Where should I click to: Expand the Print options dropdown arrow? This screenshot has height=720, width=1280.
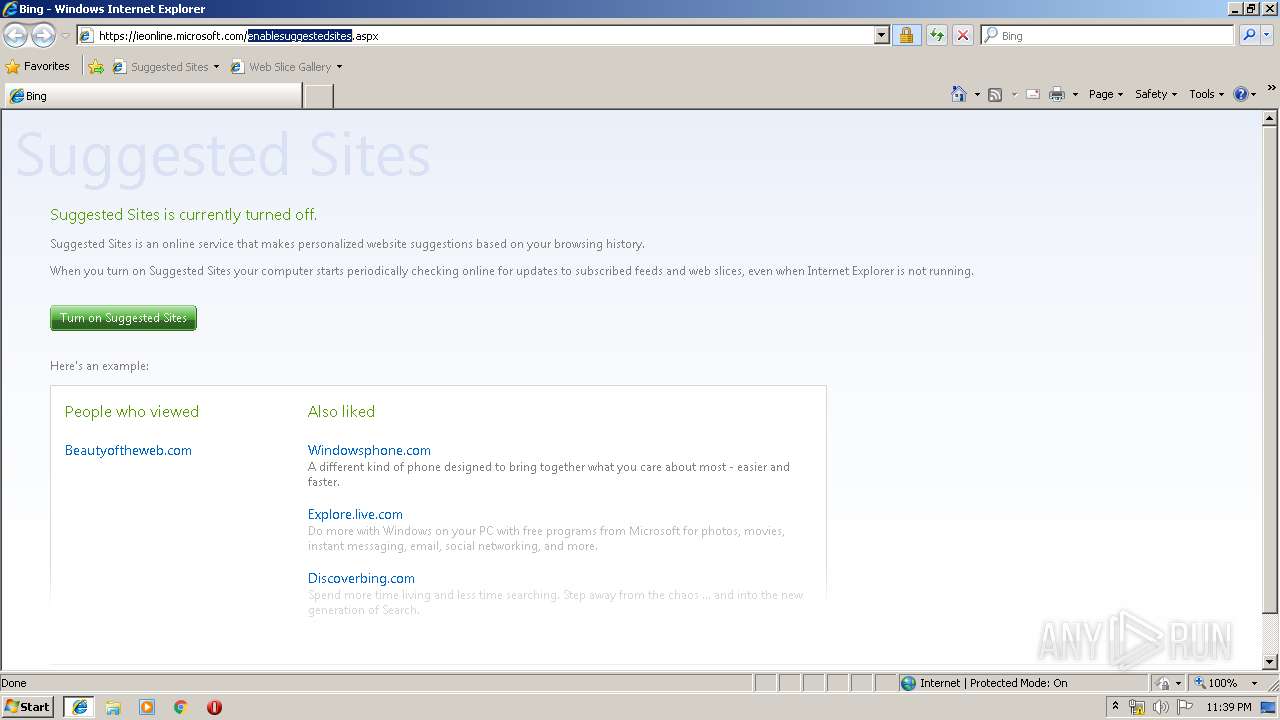[x=1075, y=94]
